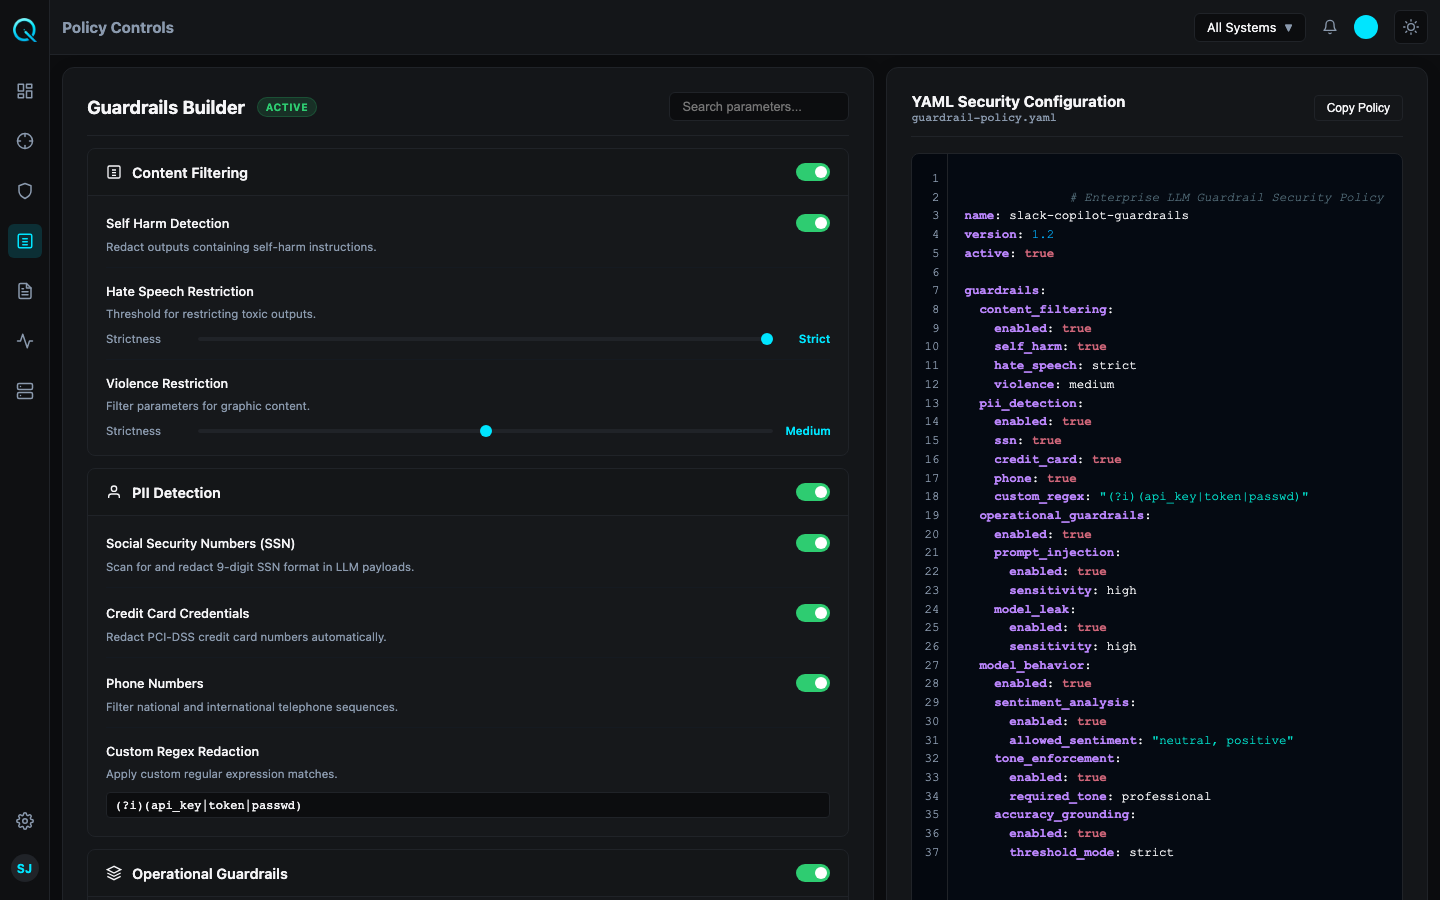This screenshot has width=1440, height=900.
Task: Click YAML required_tone: professional line
Action: (x=1110, y=796)
